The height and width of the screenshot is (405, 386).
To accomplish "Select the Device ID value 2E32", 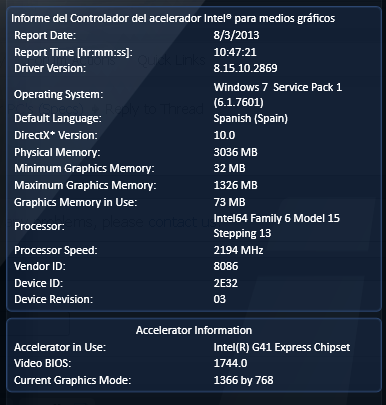I will click(x=226, y=283).
